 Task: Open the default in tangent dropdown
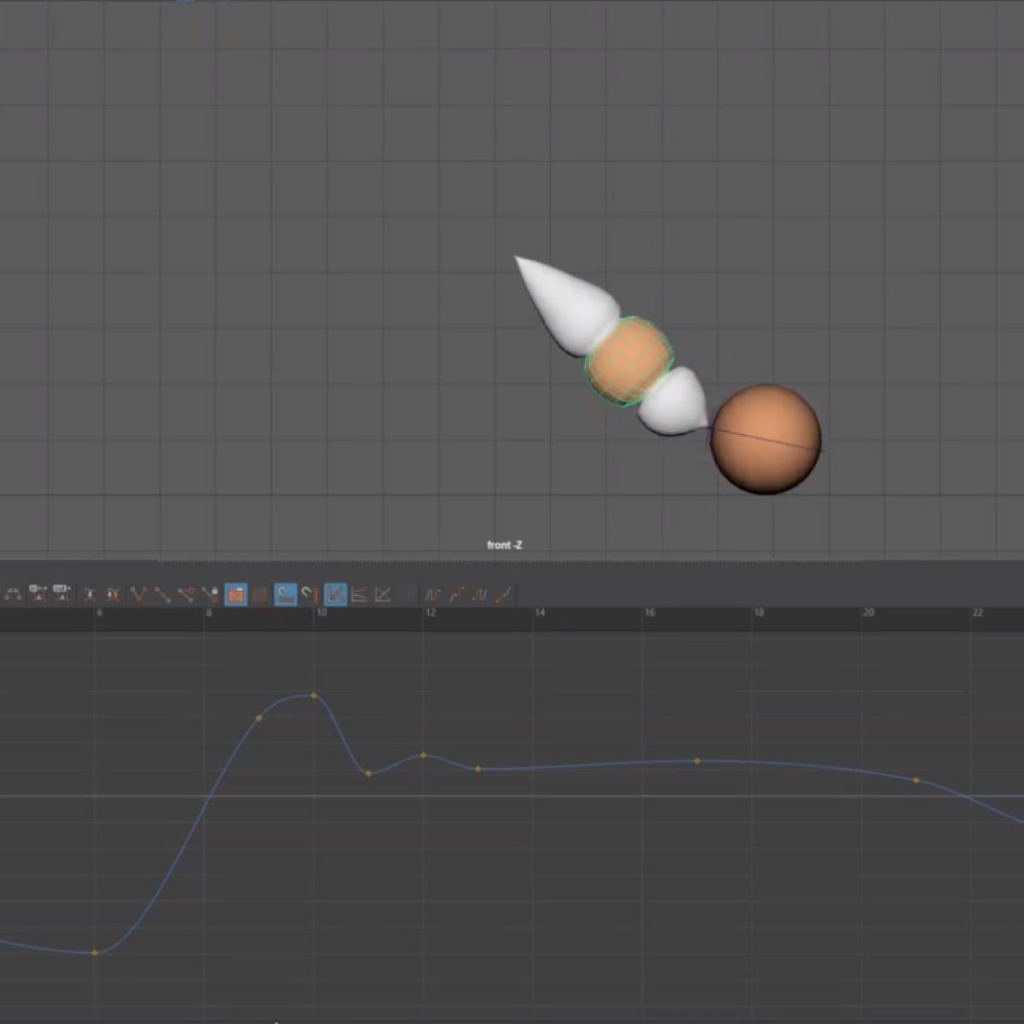38,594
